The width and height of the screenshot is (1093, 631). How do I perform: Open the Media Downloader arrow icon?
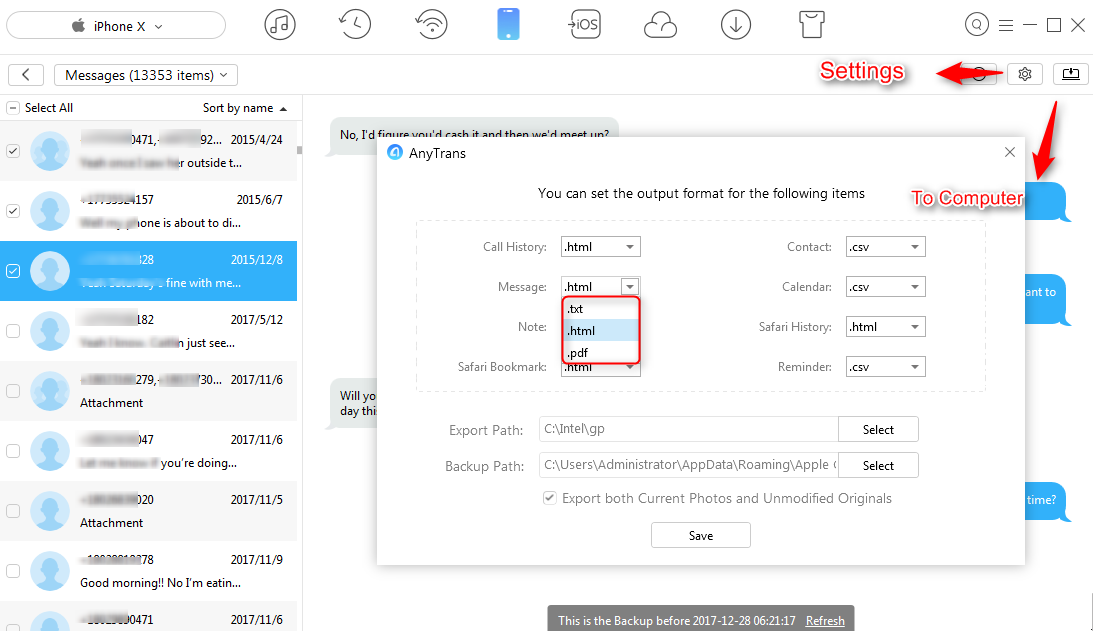pyautogui.click(x=735, y=25)
